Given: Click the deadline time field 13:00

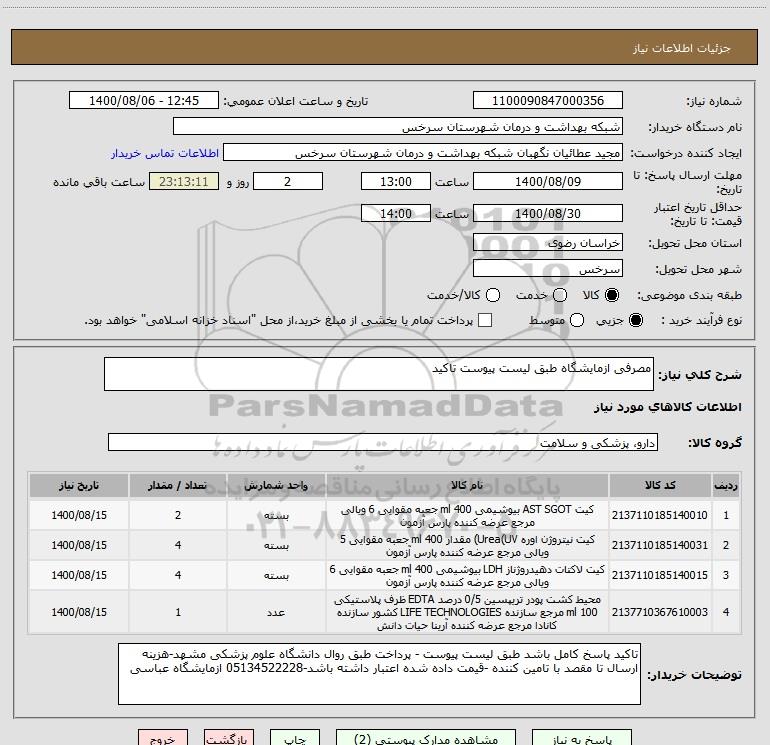Looking at the screenshot, I should pyautogui.click(x=396, y=181).
